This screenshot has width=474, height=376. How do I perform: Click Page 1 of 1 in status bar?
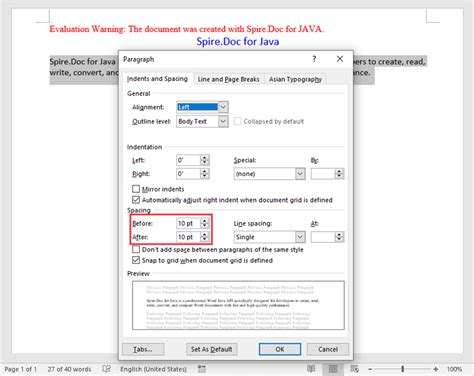pos(20,369)
